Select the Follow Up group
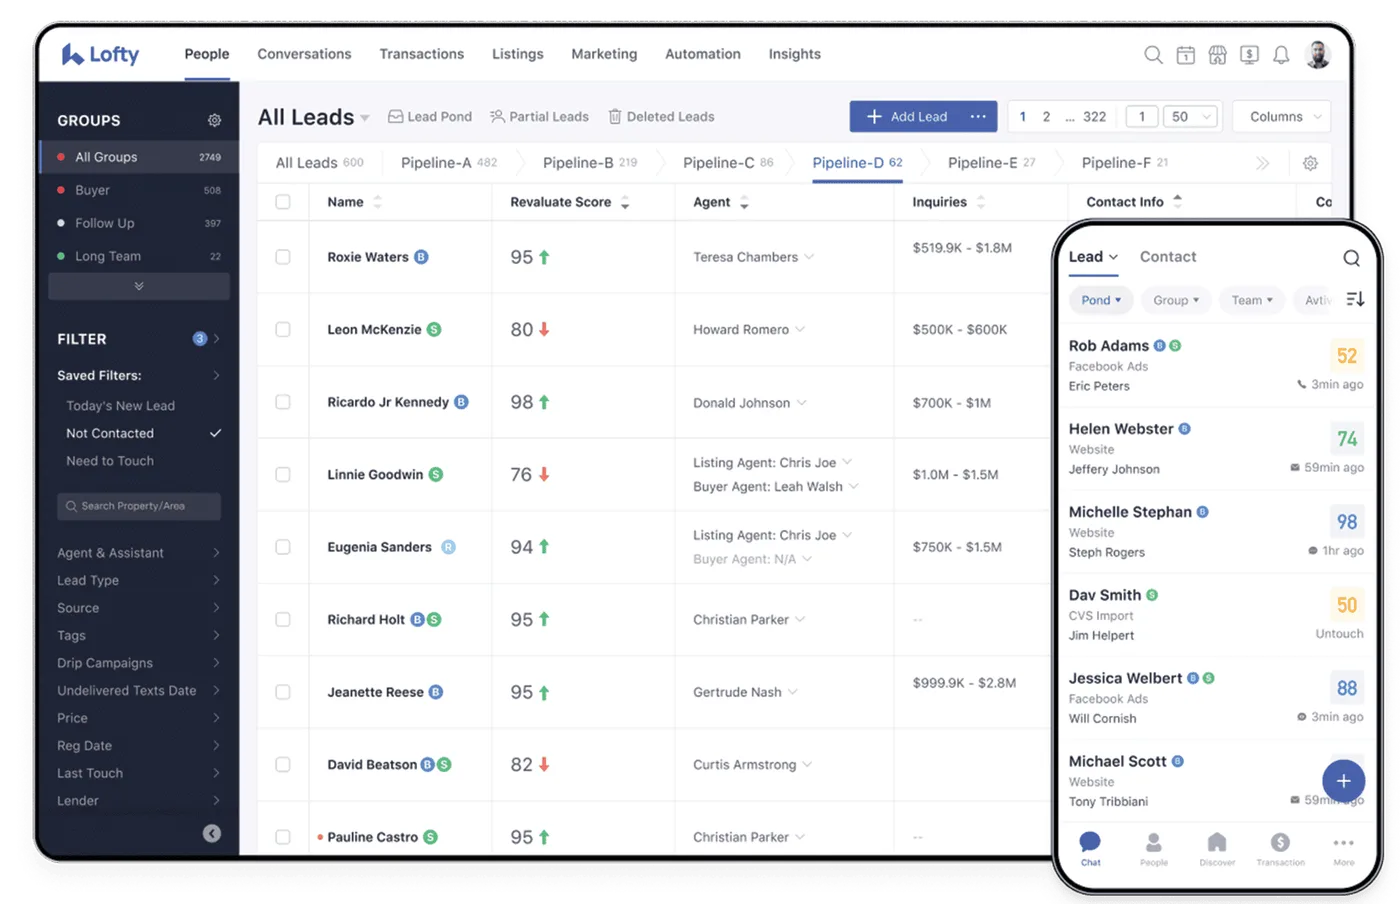Screen dimensions: 1400x904 (139, 223)
